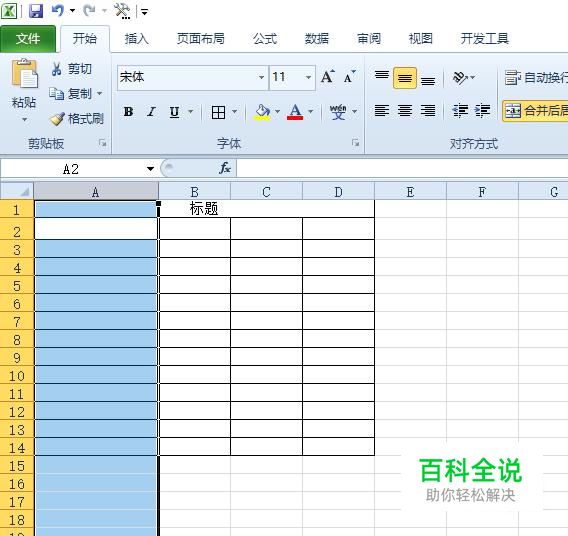
Task: Switch to the 插入 tab
Action: pyautogui.click(x=137, y=38)
